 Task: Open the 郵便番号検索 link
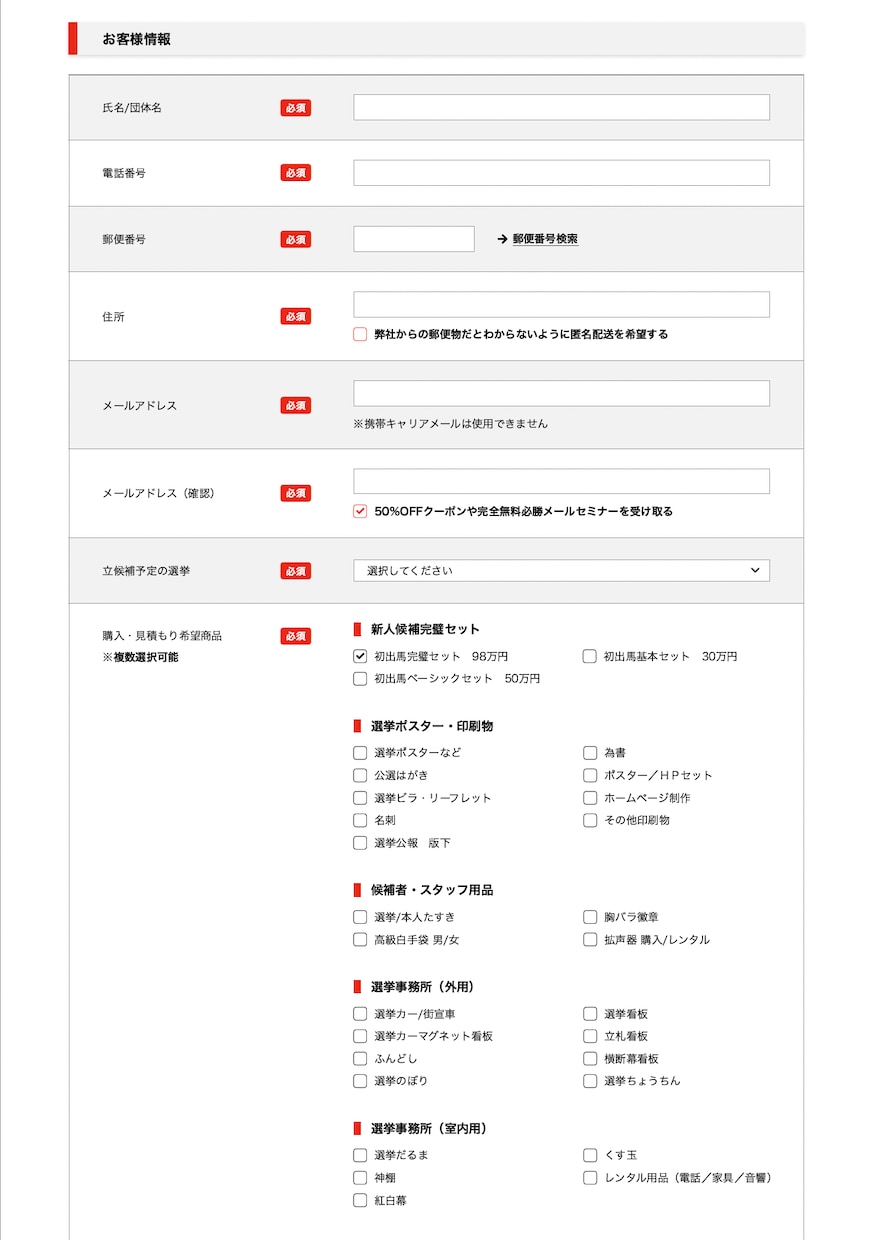point(545,239)
